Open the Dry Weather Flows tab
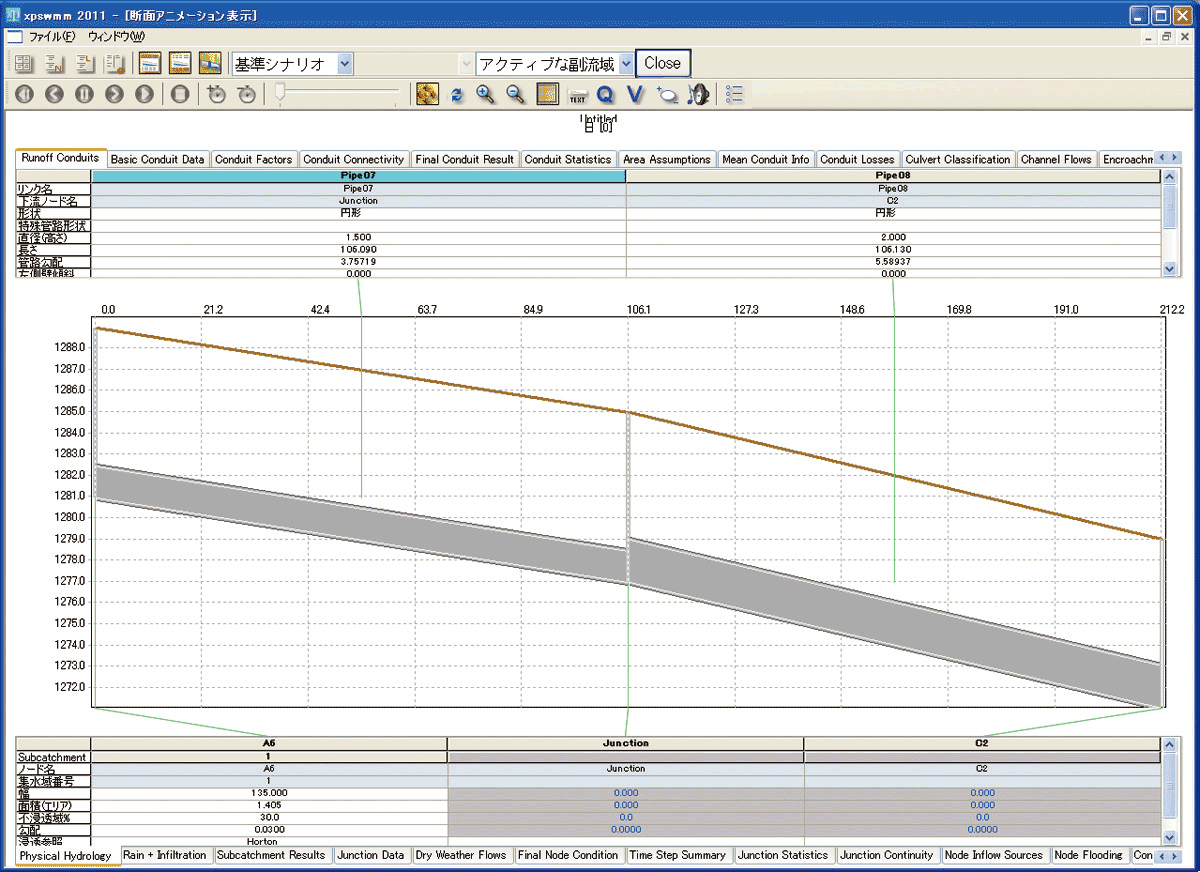The height and width of the screenshot is (872, 1200). pyautogui.click(x=462, y=855)
